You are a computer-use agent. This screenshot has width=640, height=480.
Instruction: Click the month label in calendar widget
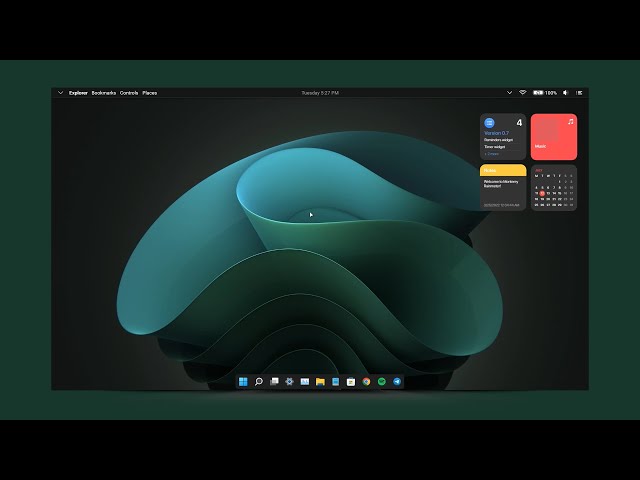[539, 170]
